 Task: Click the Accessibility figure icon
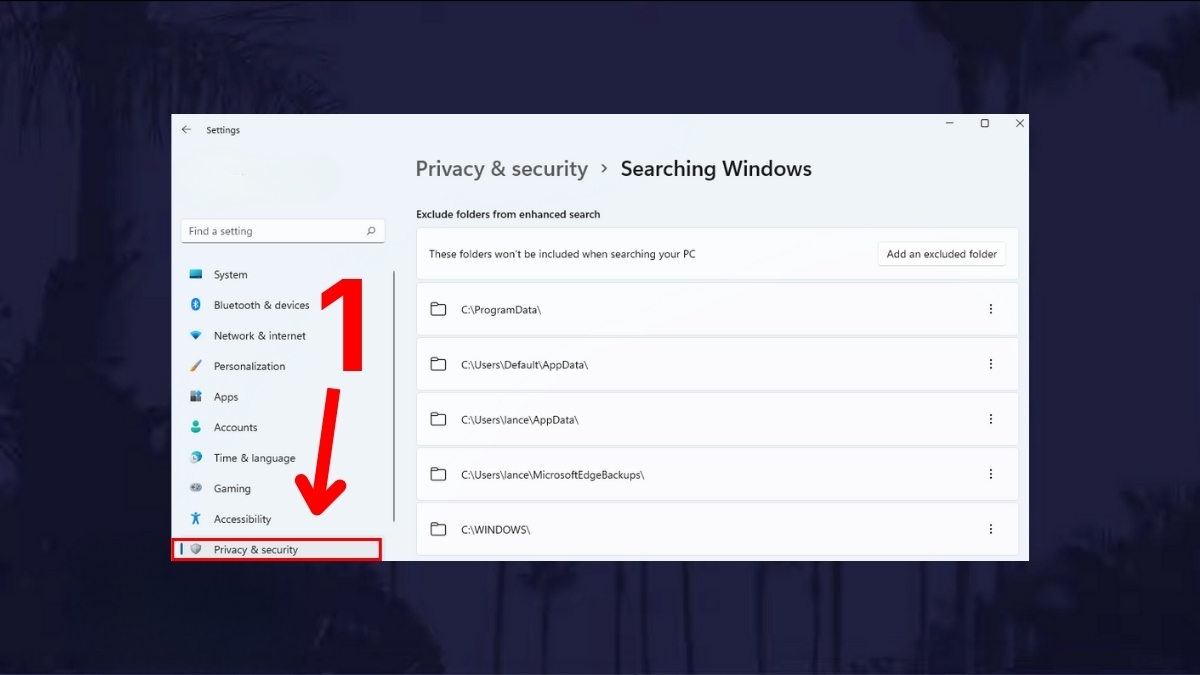[196, 519]
